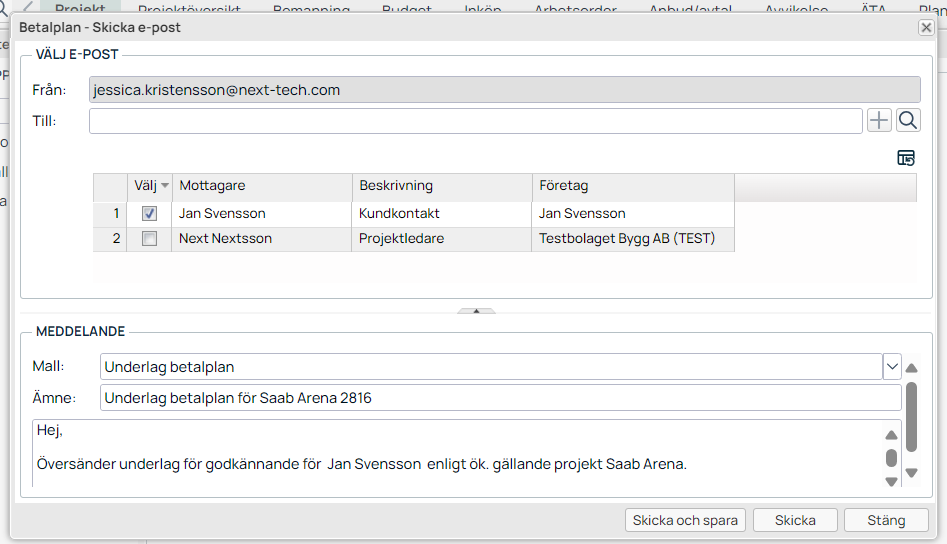Check the Next Nextsson recipient checkbox
Image resolution: width=947 pixels, height=544 pixels.
(149, 238)
